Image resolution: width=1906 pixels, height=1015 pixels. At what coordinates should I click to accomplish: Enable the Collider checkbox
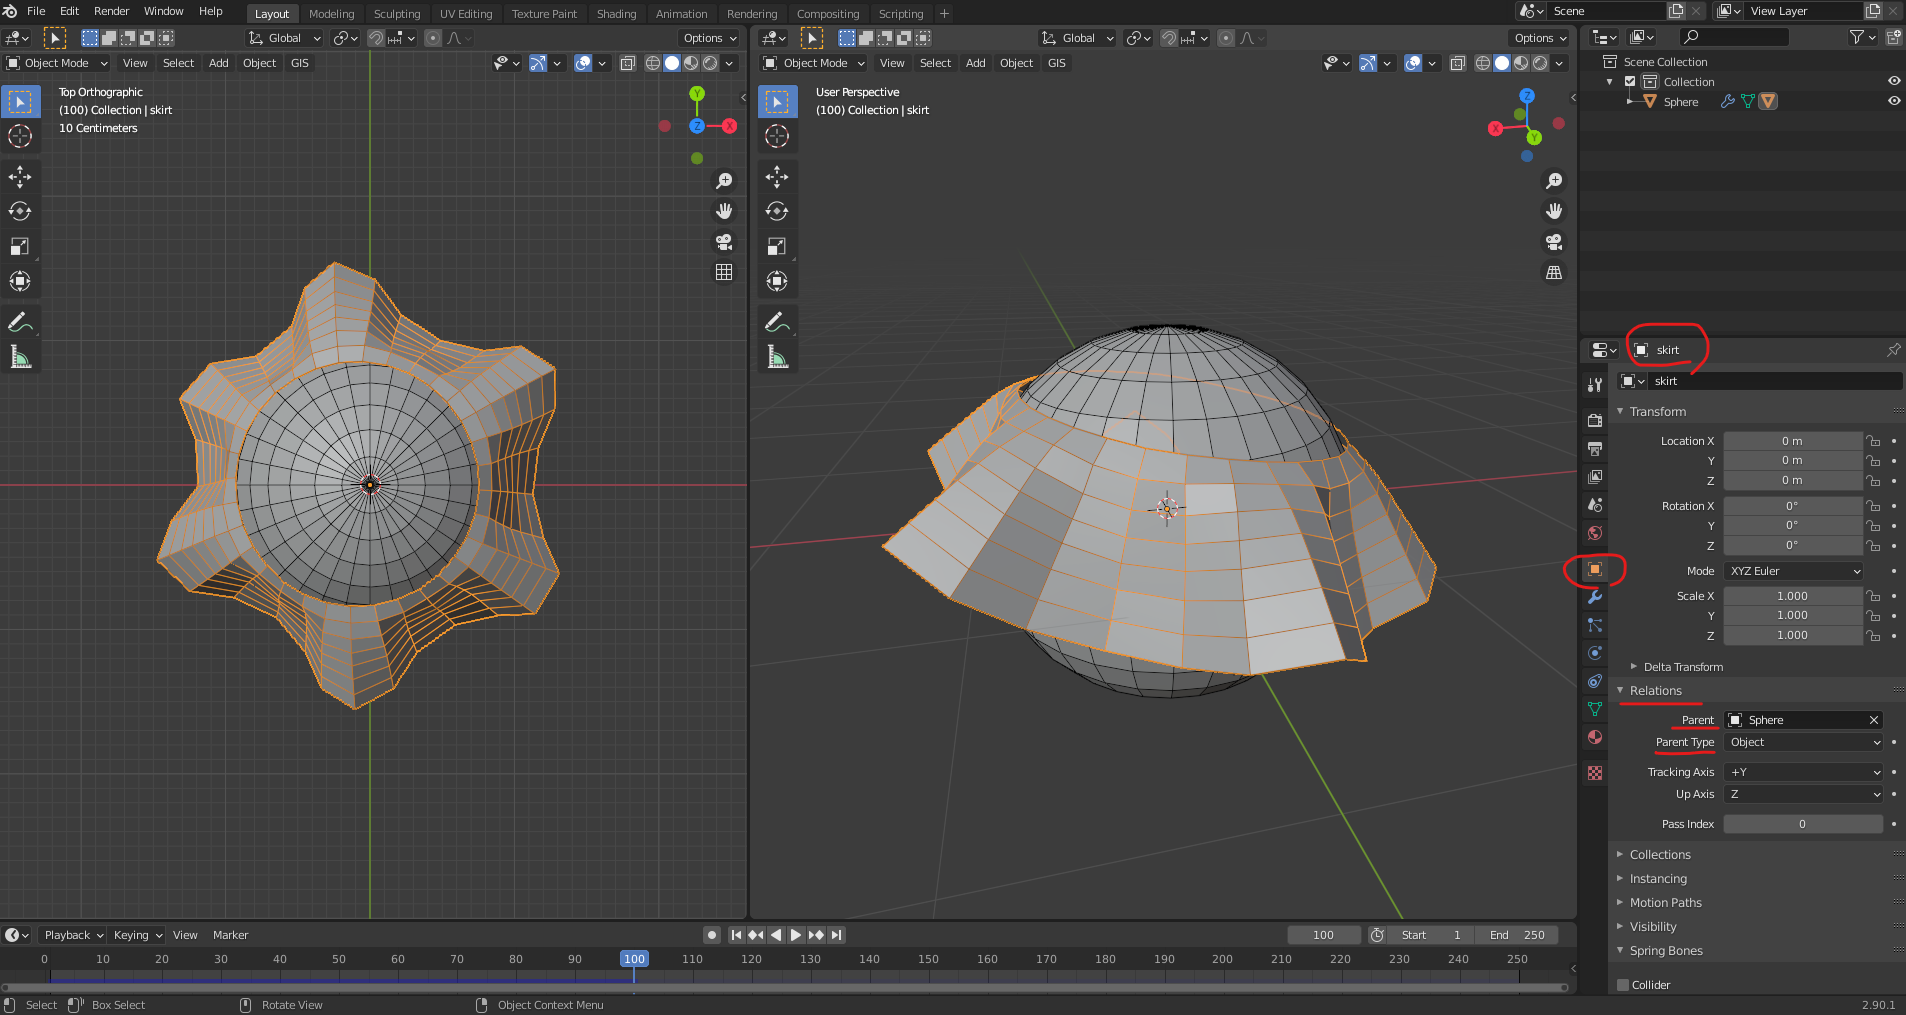tap(1623, 984)
